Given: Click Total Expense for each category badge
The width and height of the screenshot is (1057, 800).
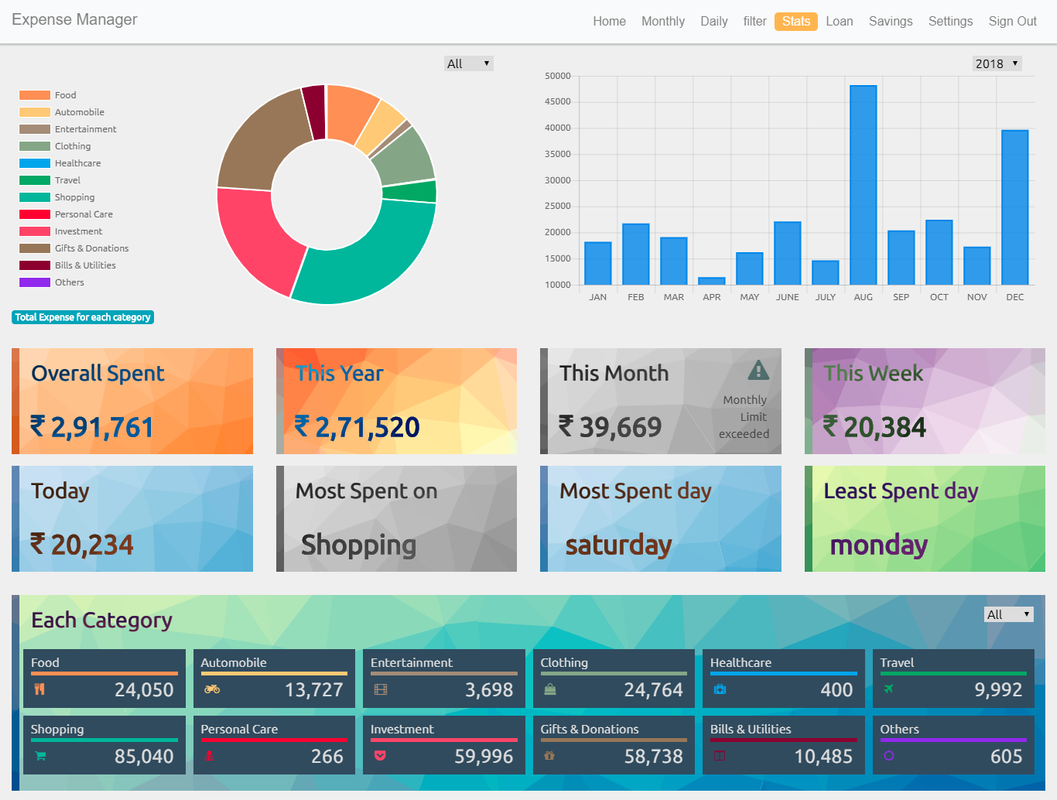Looking at the screenshot, I should (x=83, y=317).
